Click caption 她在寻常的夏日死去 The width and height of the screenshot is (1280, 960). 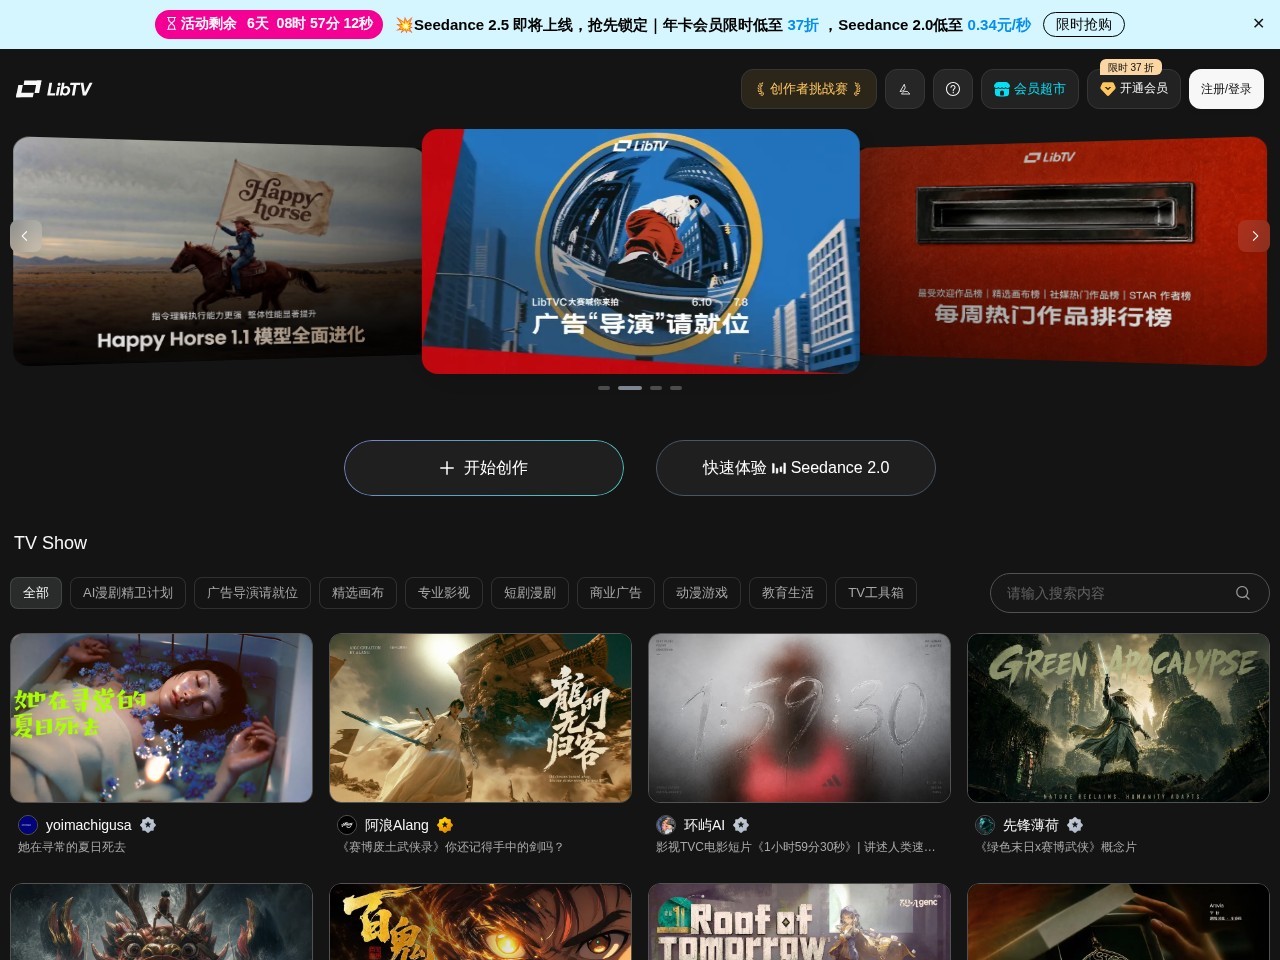coord(72,847)
